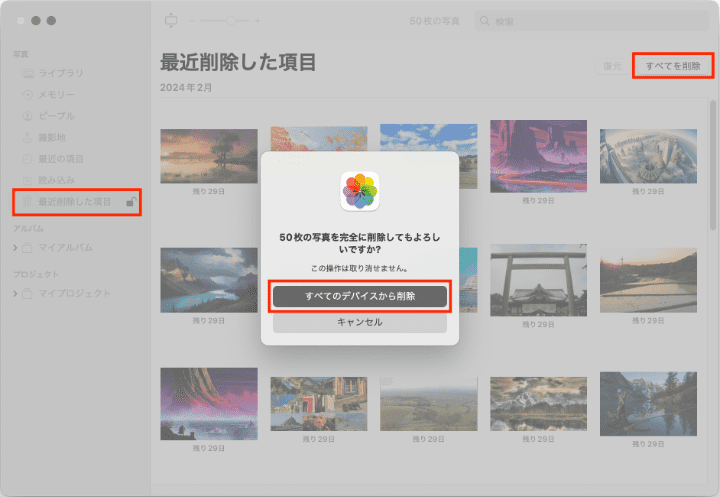
Task: Confirm すべてのデバイスから削除 in the dialog
Action: click(360, 296)
